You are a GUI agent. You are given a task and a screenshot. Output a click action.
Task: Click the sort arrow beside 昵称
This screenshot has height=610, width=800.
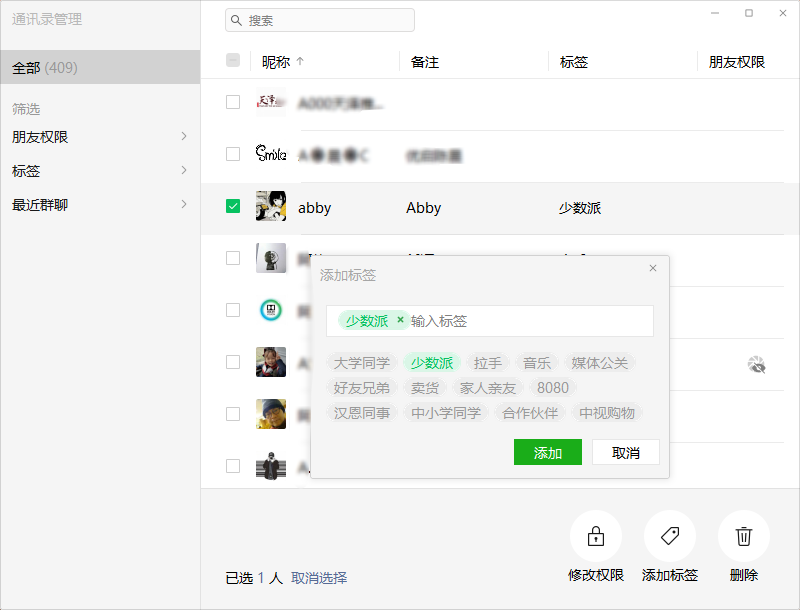click(300, 62)
